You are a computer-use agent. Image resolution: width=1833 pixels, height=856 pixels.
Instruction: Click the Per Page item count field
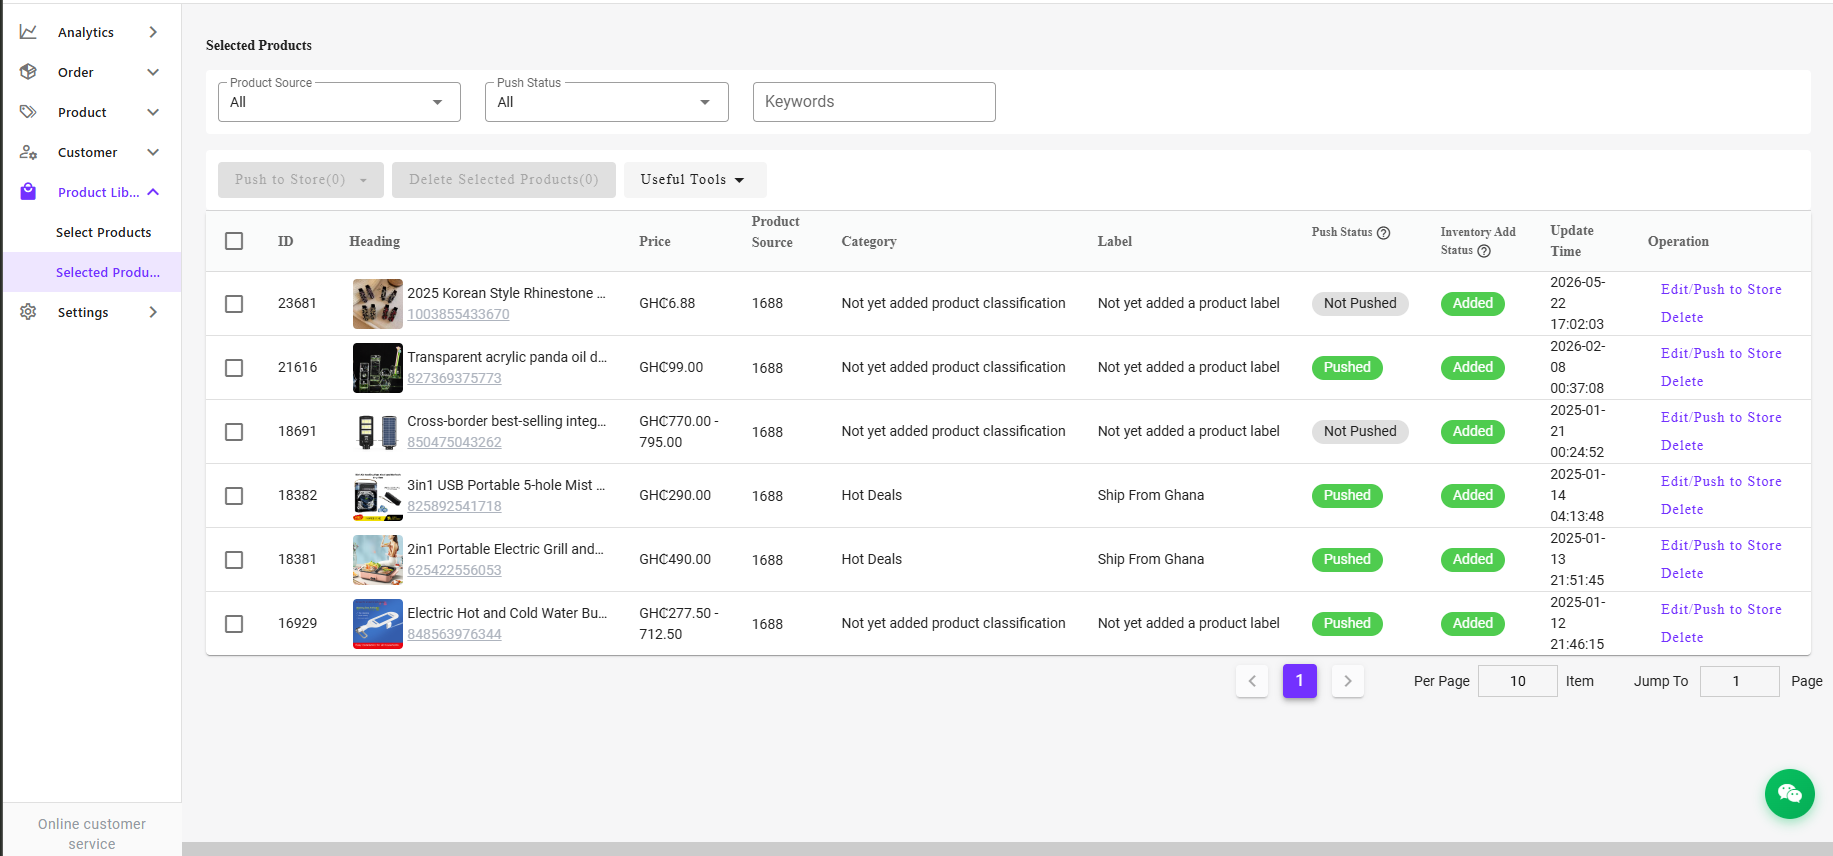(x=1517, y=681)
